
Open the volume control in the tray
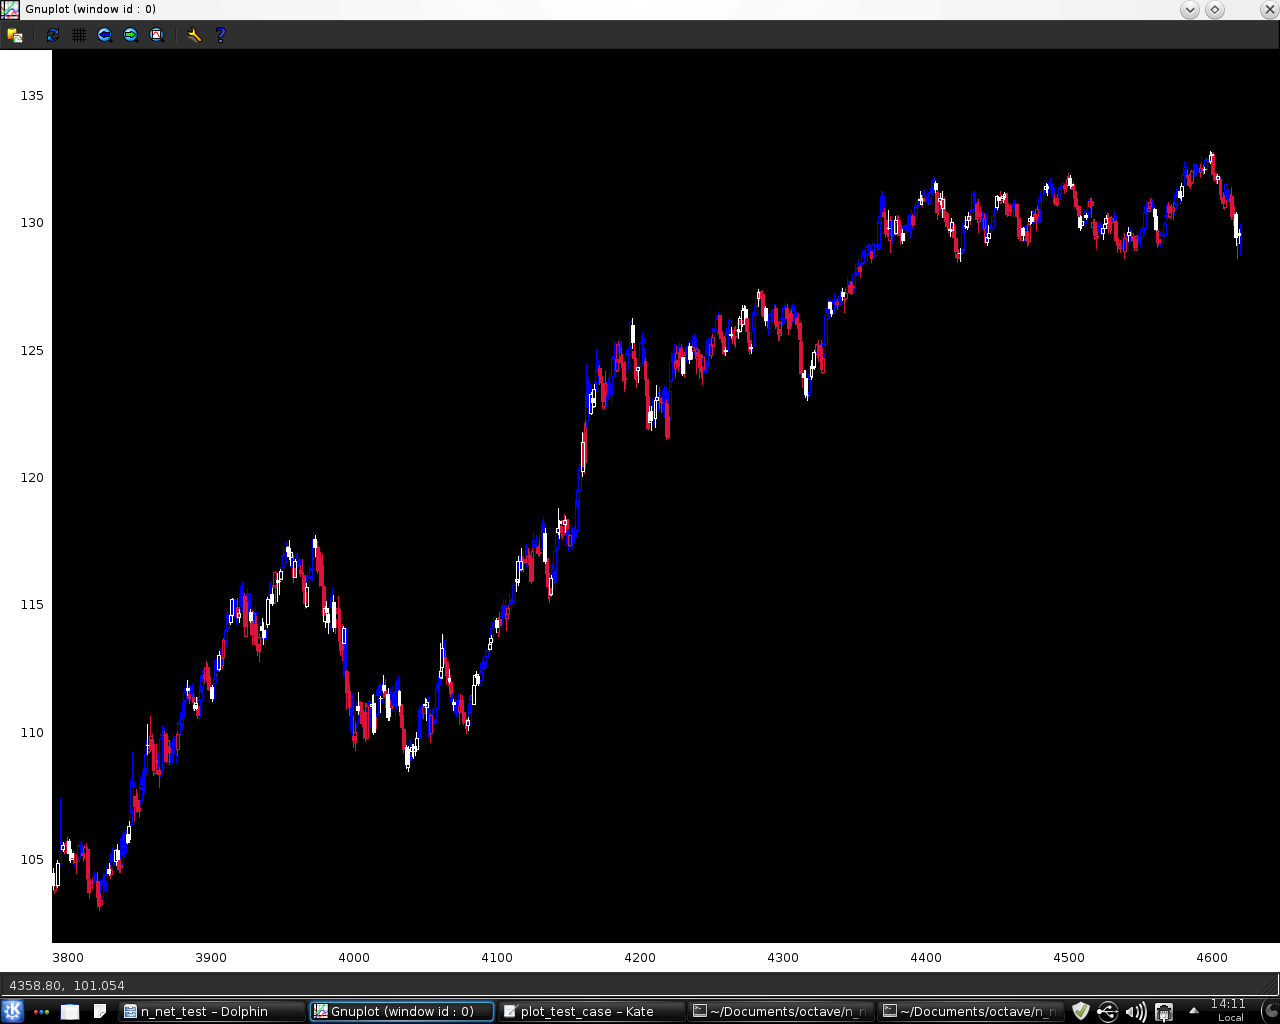[1136, 1012]
